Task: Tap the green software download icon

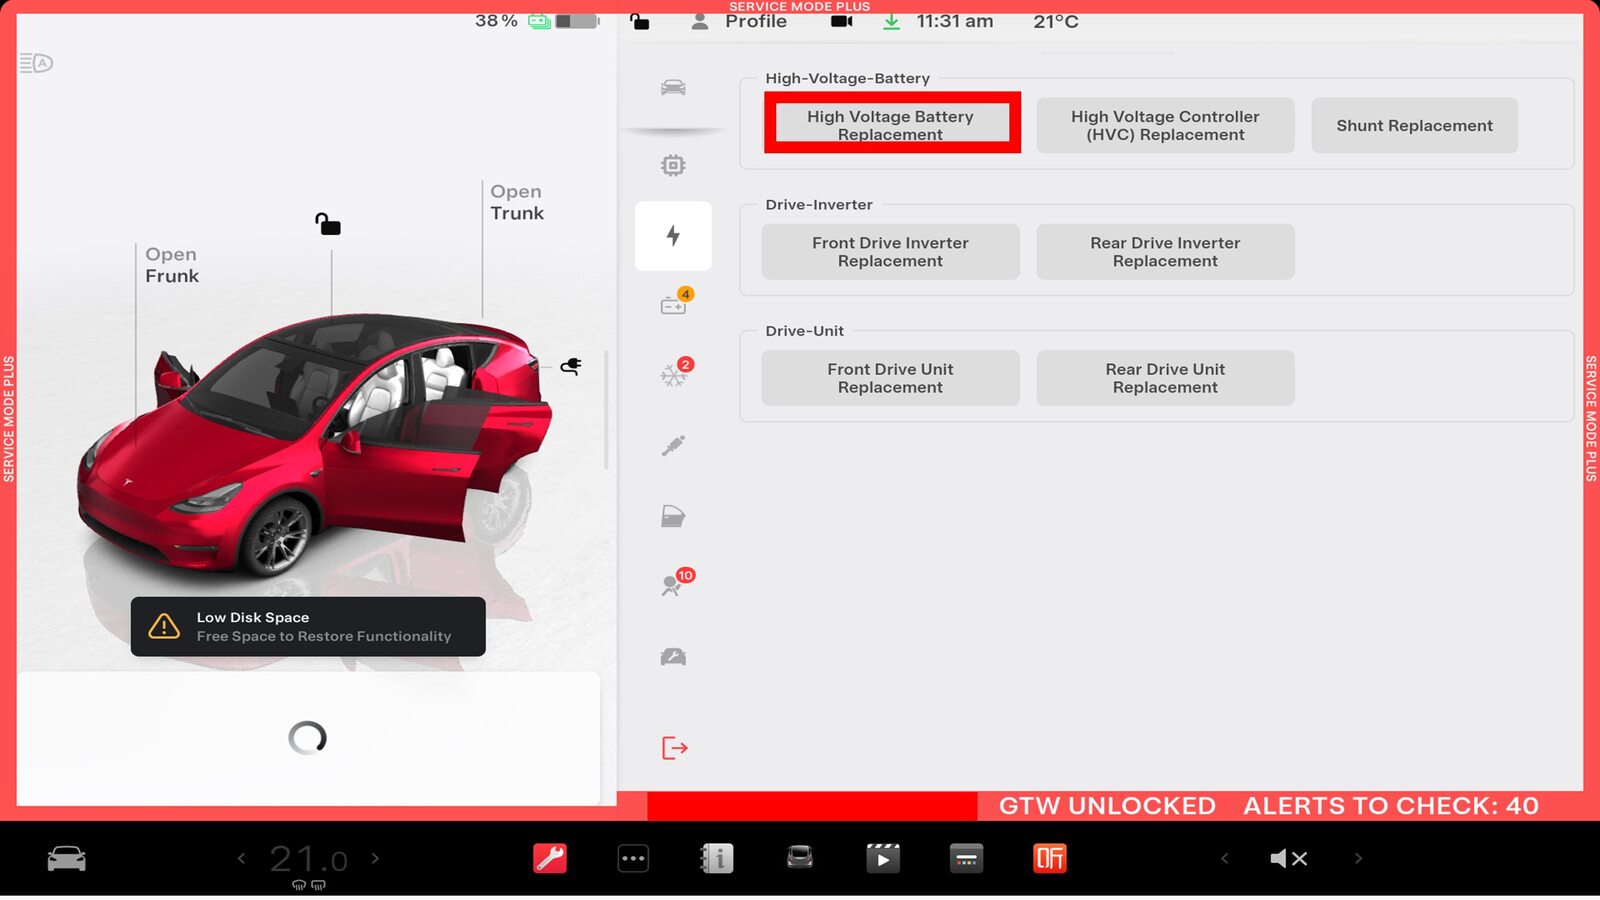Action: pos(891,21)
